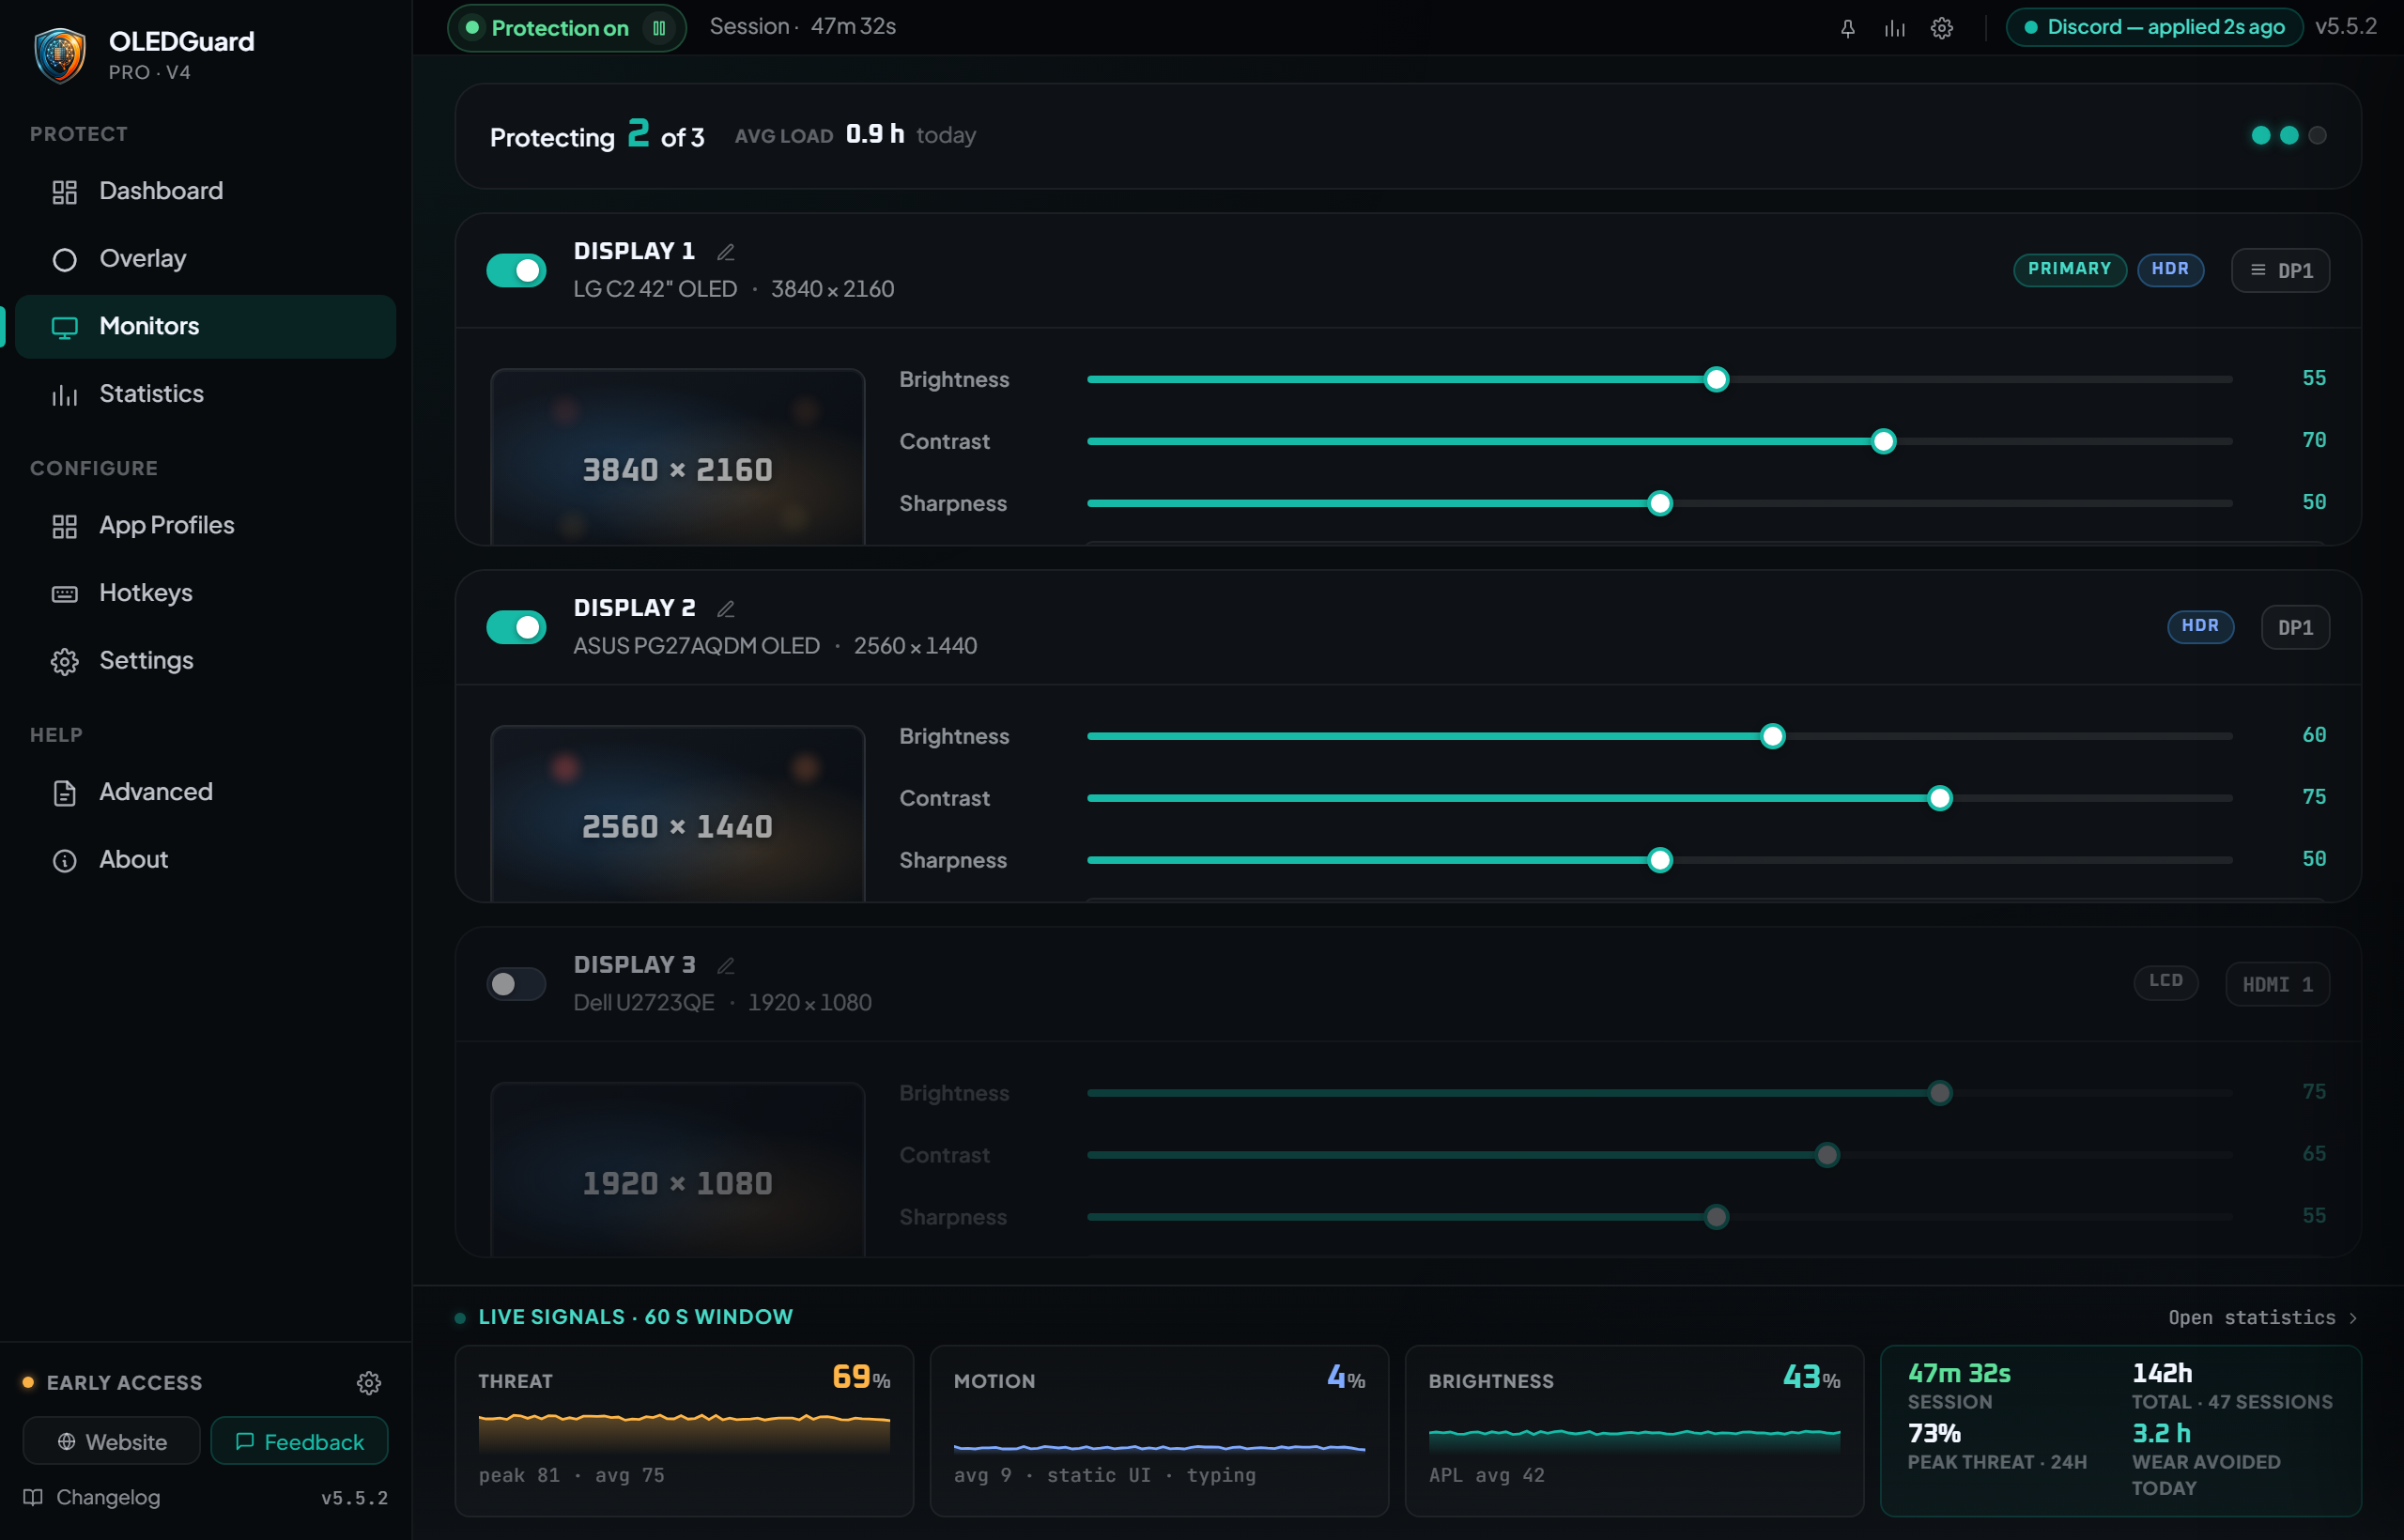Adjust Display 3 Contrast slider
This screenshot has width=2404, height=1540.
[x=1659, y=1156]
